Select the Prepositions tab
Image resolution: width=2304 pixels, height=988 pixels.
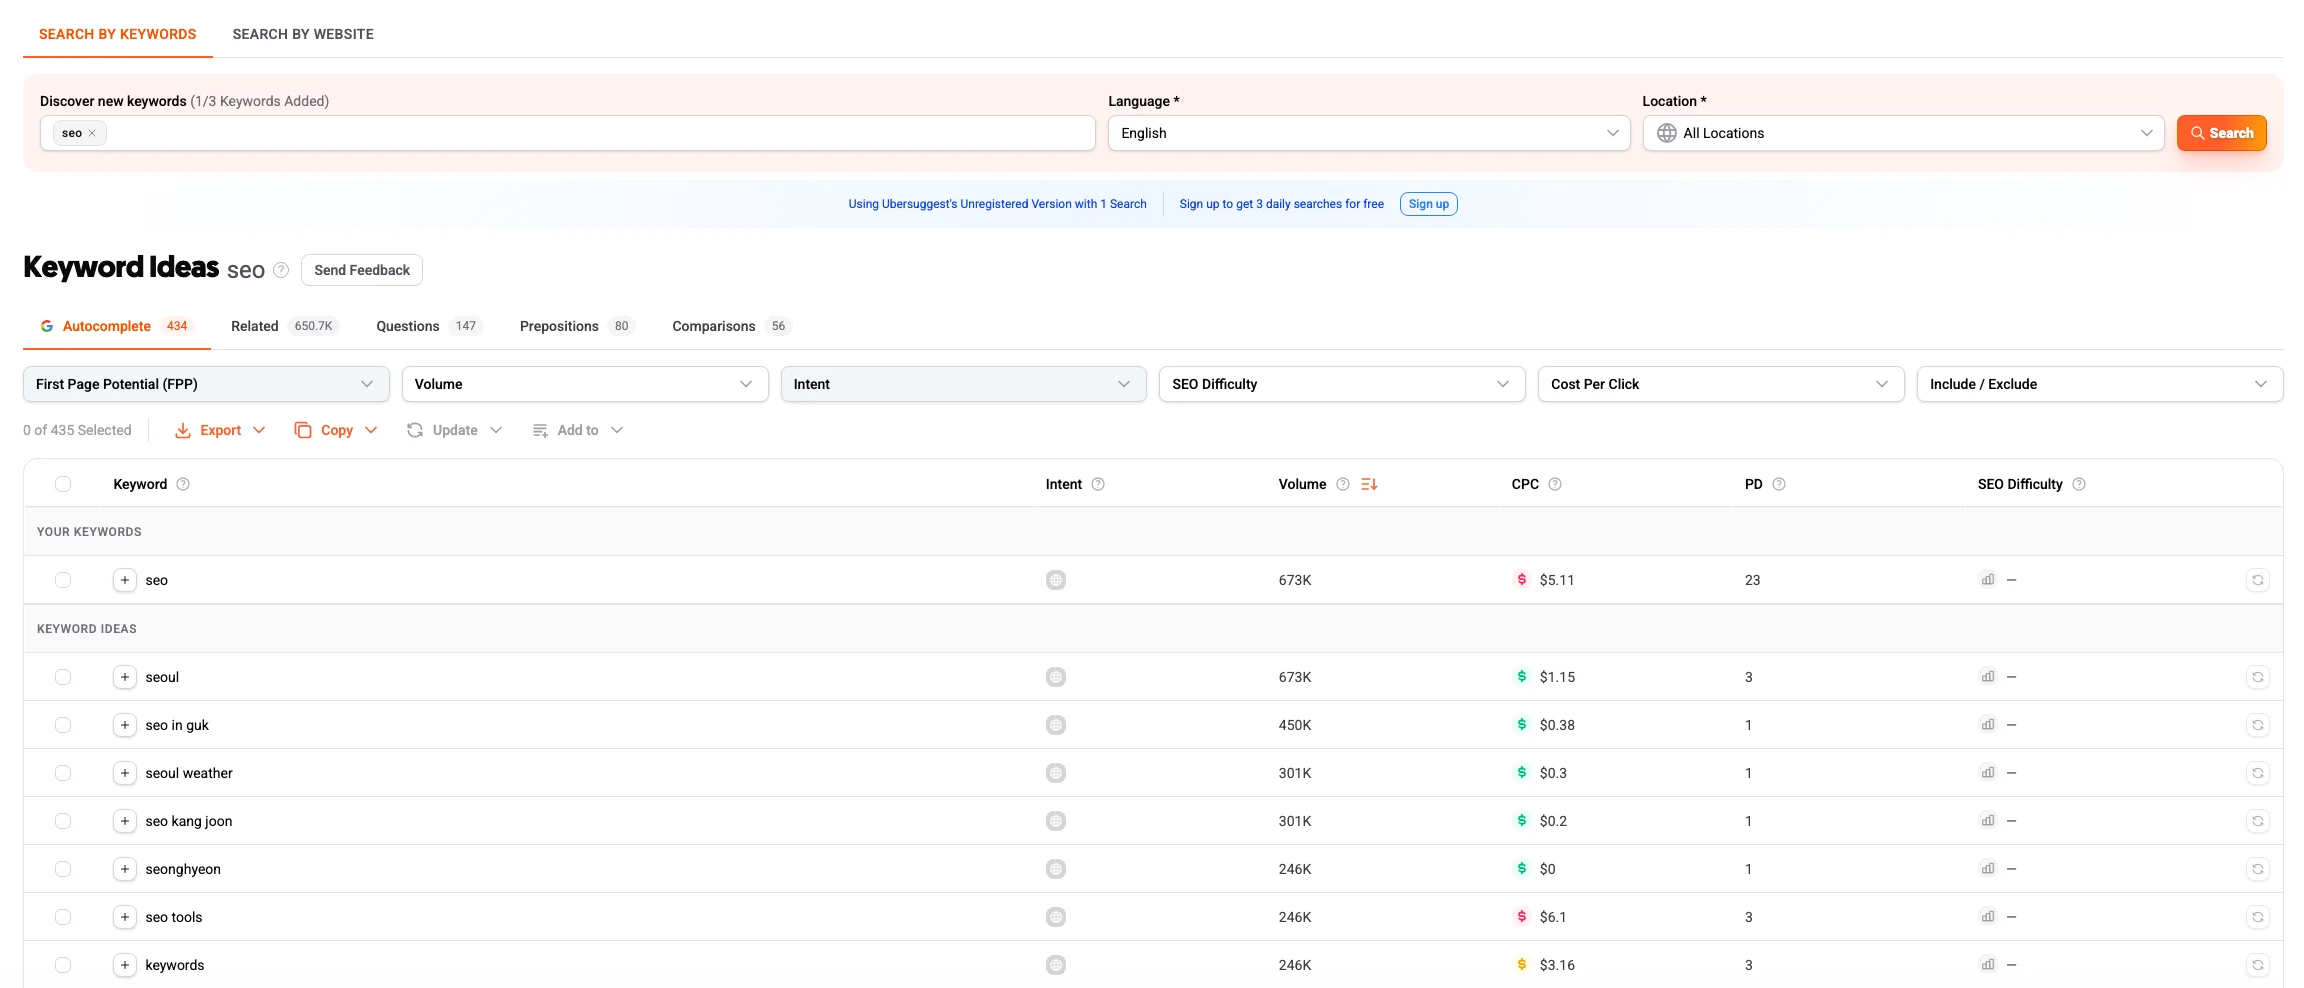coord(577,326)
